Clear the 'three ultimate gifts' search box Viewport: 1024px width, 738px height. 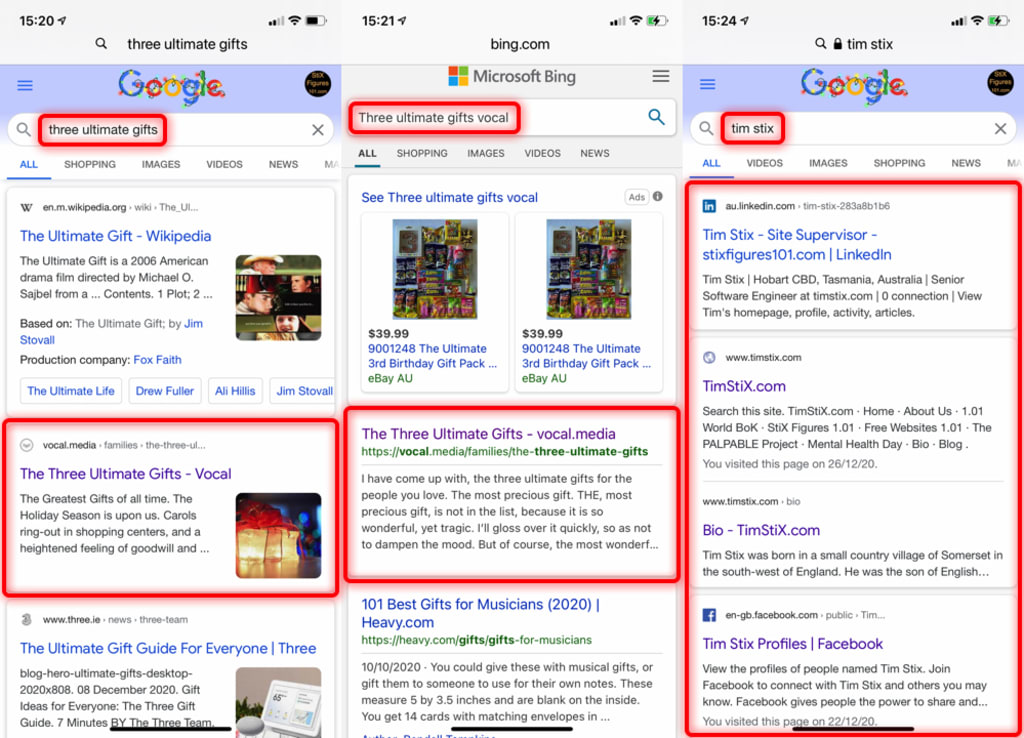coord(318,130)
